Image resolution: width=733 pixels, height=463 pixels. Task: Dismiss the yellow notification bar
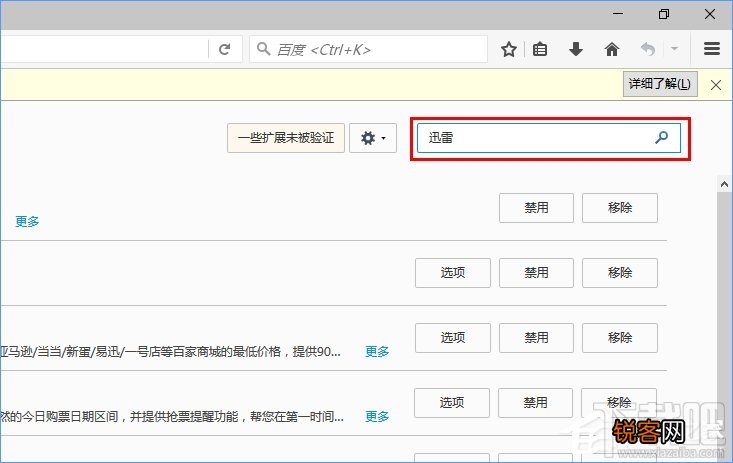716,85
